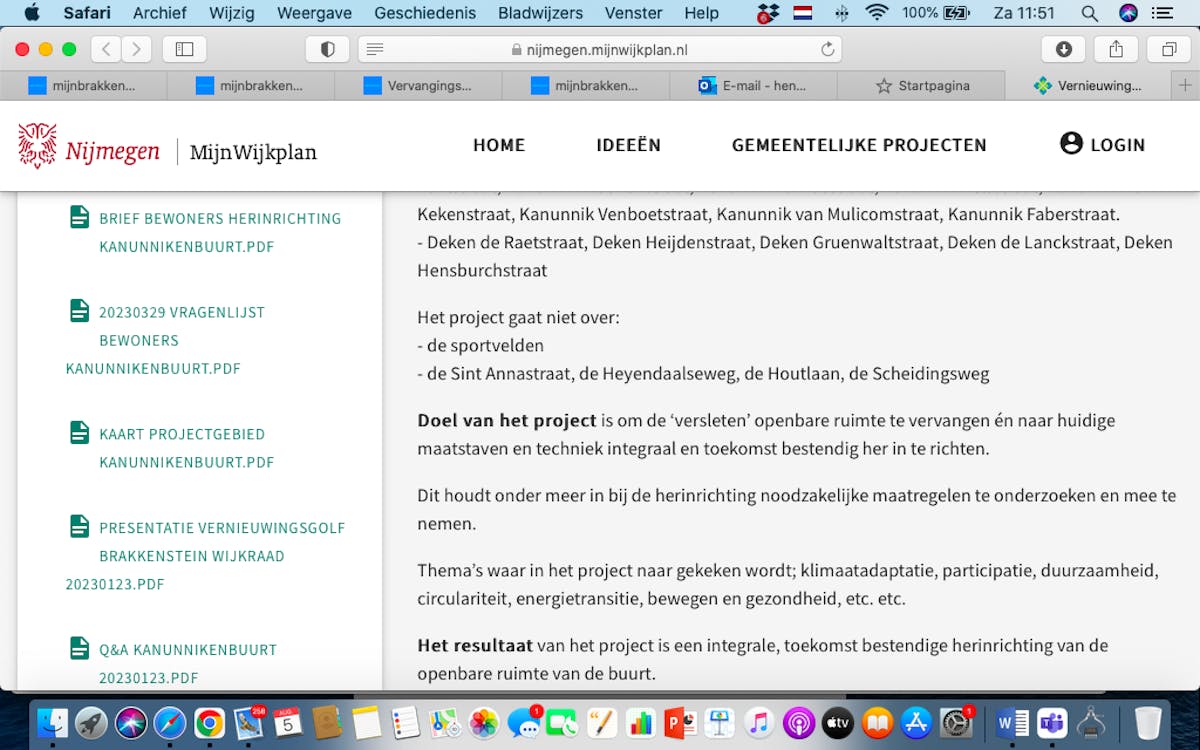Reload the page with the refresh icon
This screenshot has height=750, width=1200.
coord(827,50)
